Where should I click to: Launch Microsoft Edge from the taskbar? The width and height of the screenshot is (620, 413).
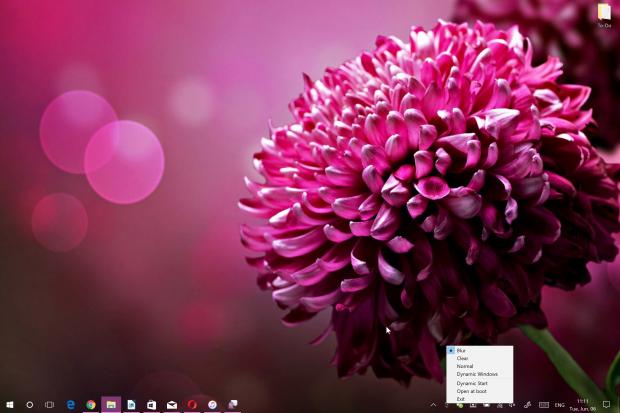[71, 405]
